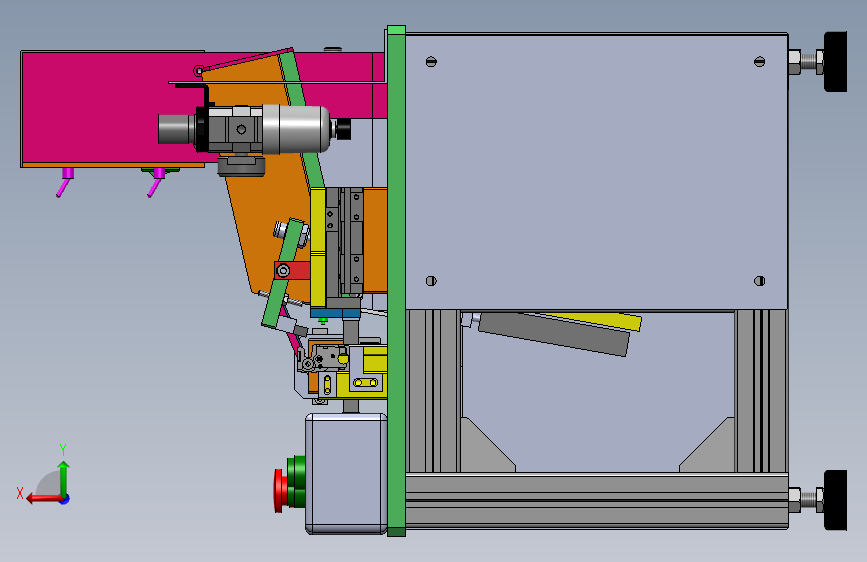Pick the bottom-right slotted screw on grey plate
The width and height of the screenshot is (867, 562).
tap(759, 281)
